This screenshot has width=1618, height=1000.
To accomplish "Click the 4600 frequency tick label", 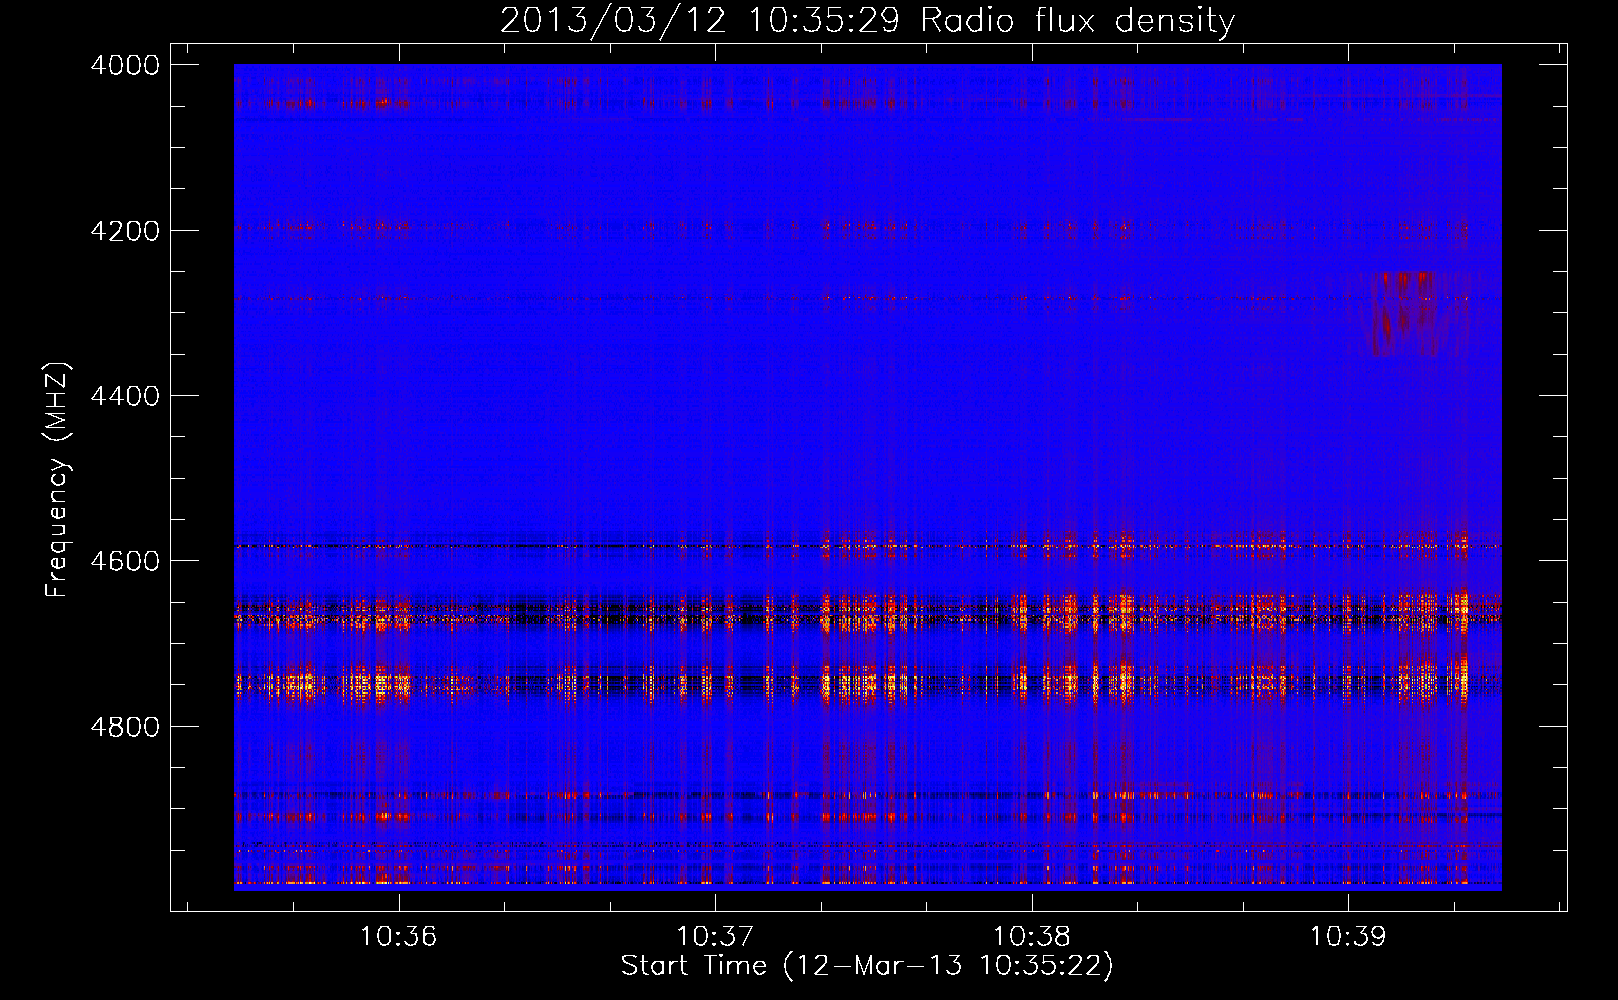I will click(x=125, y=561).
